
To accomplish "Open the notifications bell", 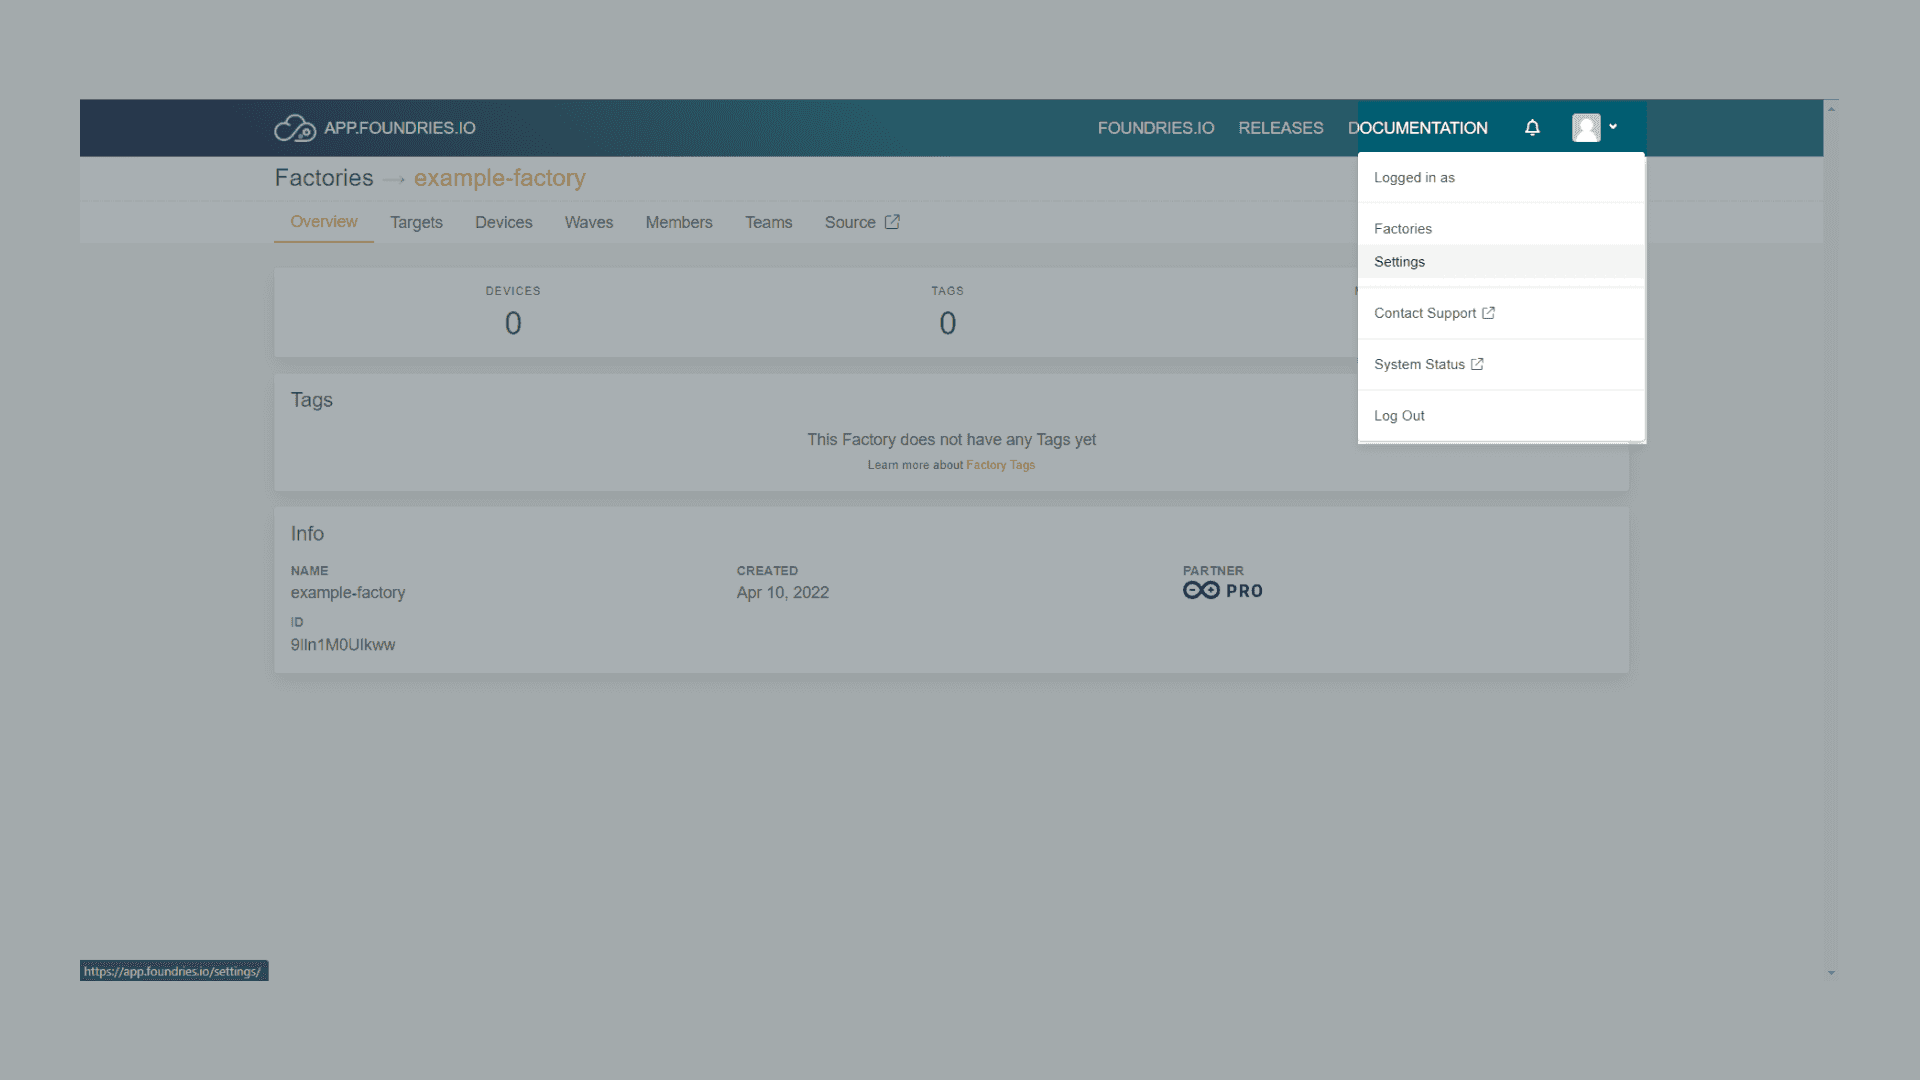I will pos(1532,128).
